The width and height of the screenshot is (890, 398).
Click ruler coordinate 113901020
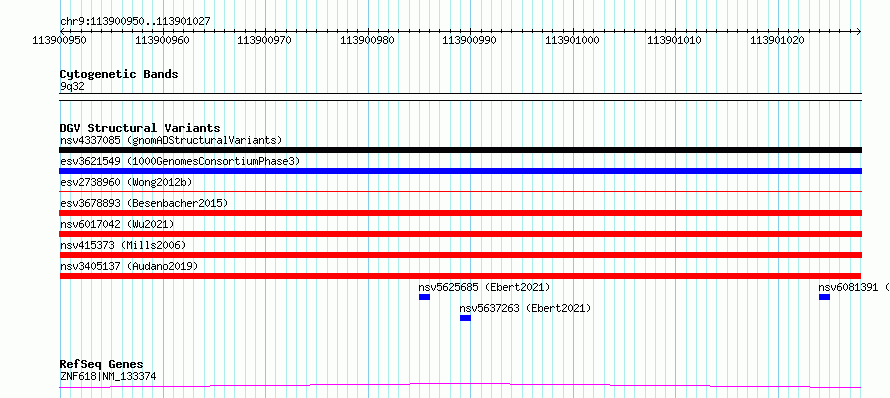pos(778,41)
